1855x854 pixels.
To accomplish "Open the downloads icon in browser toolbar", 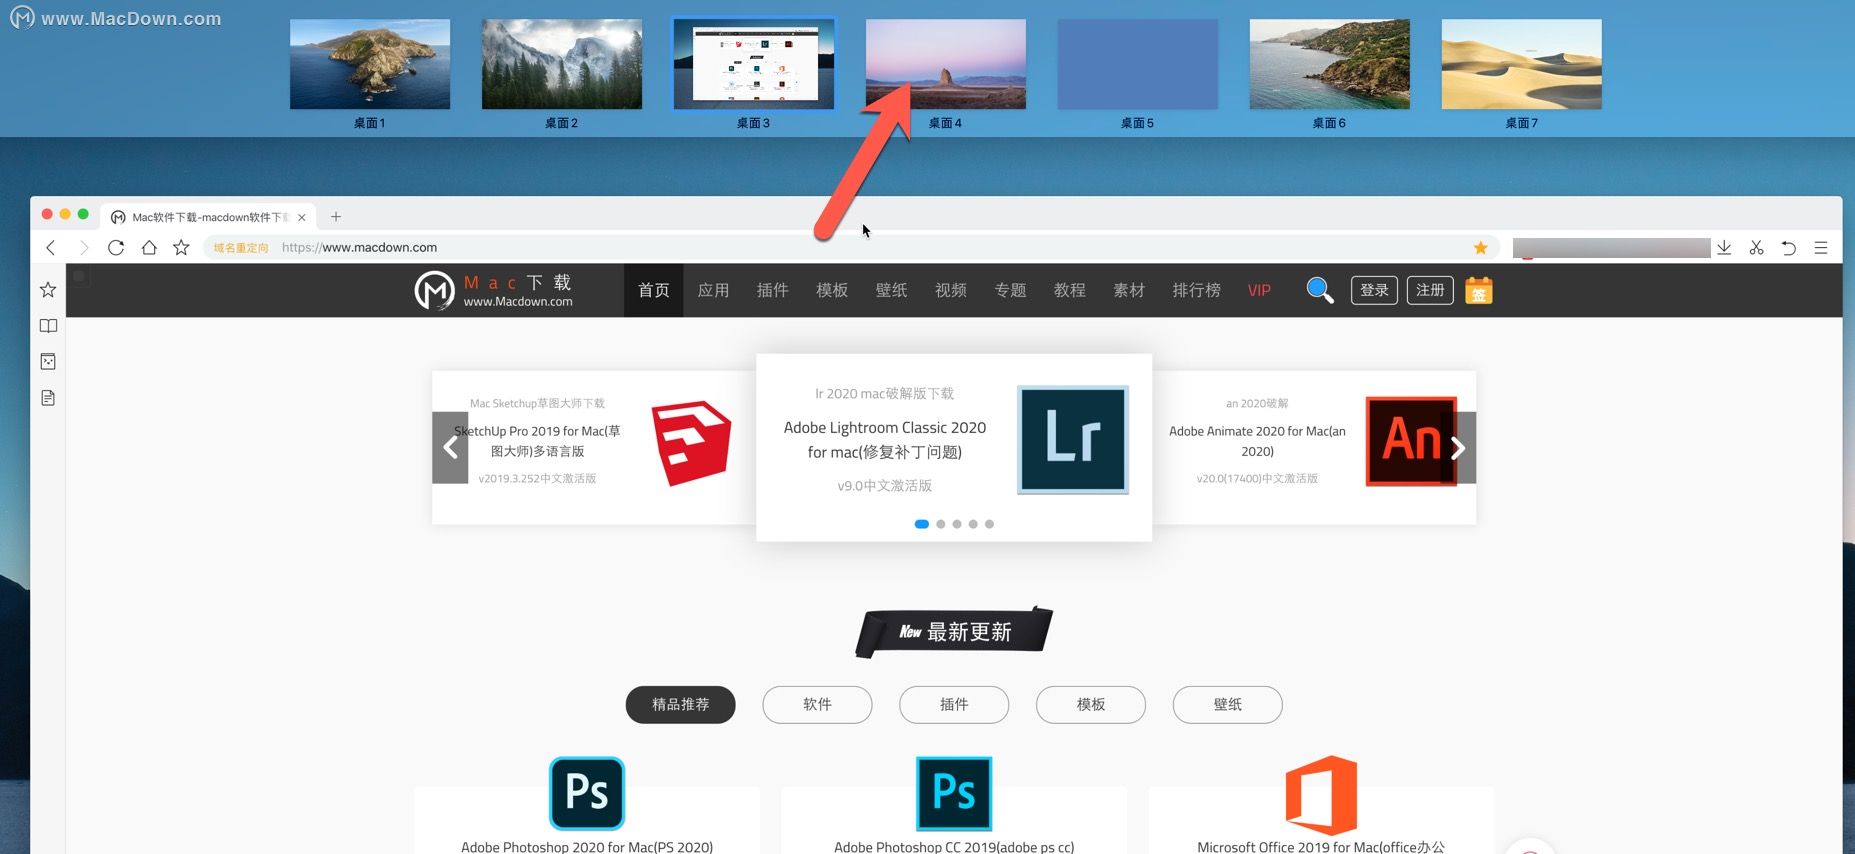I will pos(1724,248).
